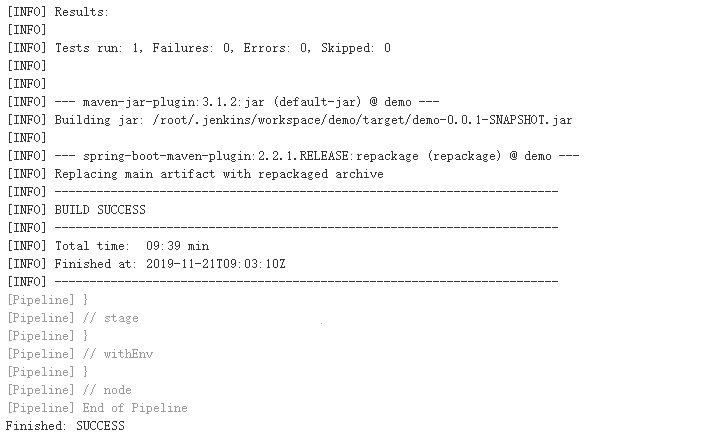
Task: Click the 2019-11-21T09:03:10Z timestamp
Action: 217,264
